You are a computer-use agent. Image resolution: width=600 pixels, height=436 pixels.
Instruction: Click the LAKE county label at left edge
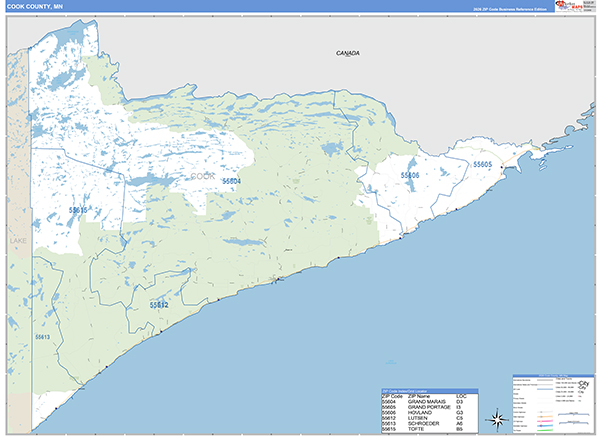tap(17, 242)
